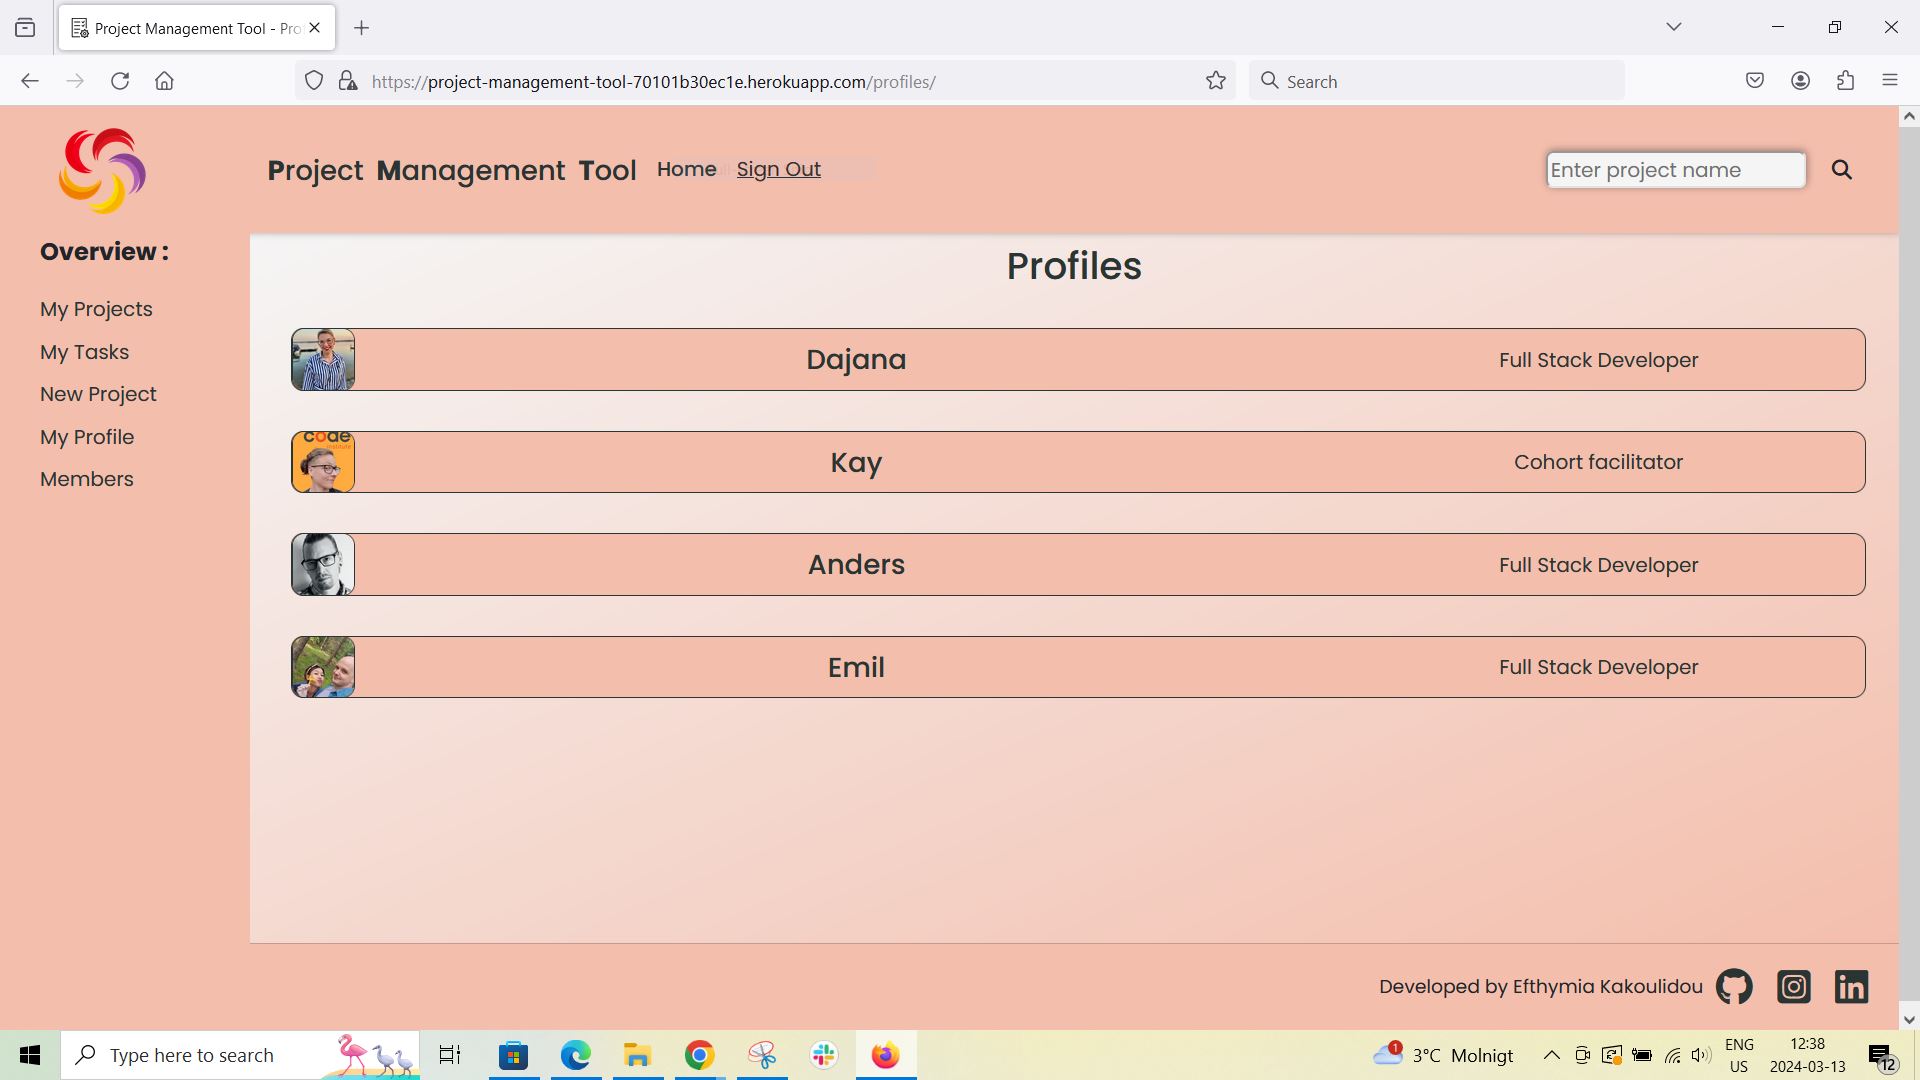Click Dajana's profile thumbnail
This screenshot has width=1920, height=1080.
tap(322, 359)
